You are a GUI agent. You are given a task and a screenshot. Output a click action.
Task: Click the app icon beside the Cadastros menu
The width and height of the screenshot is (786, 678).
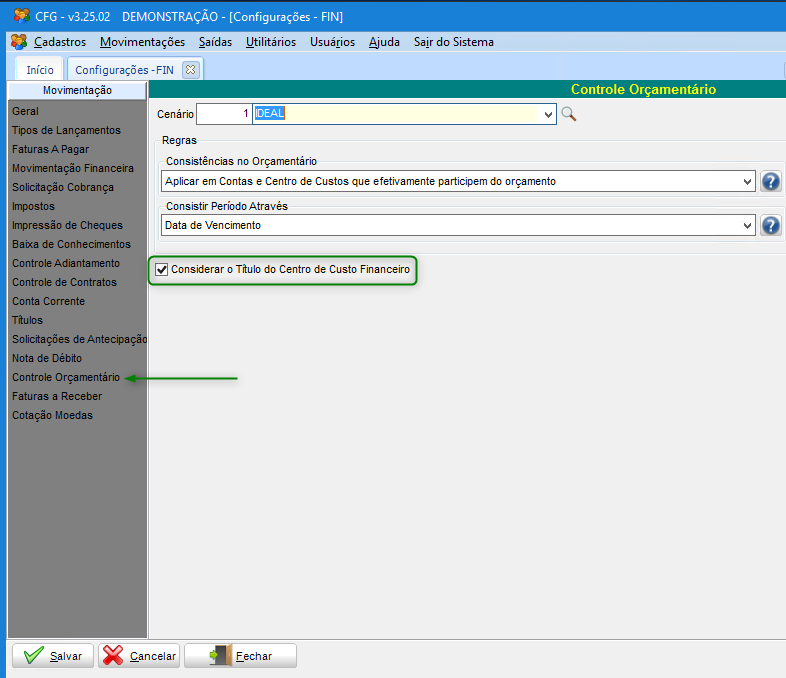pos(19,42)
